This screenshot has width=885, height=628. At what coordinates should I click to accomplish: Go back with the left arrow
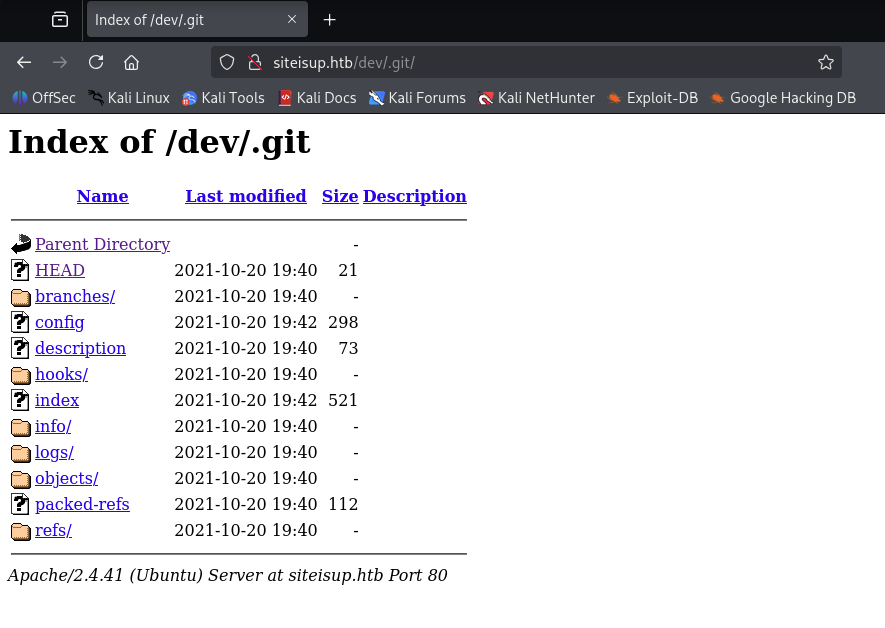24,62
